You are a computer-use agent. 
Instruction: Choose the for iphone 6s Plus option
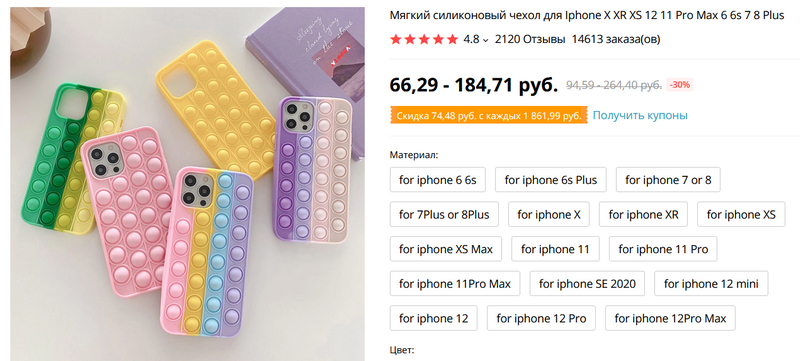pos(551,180)
